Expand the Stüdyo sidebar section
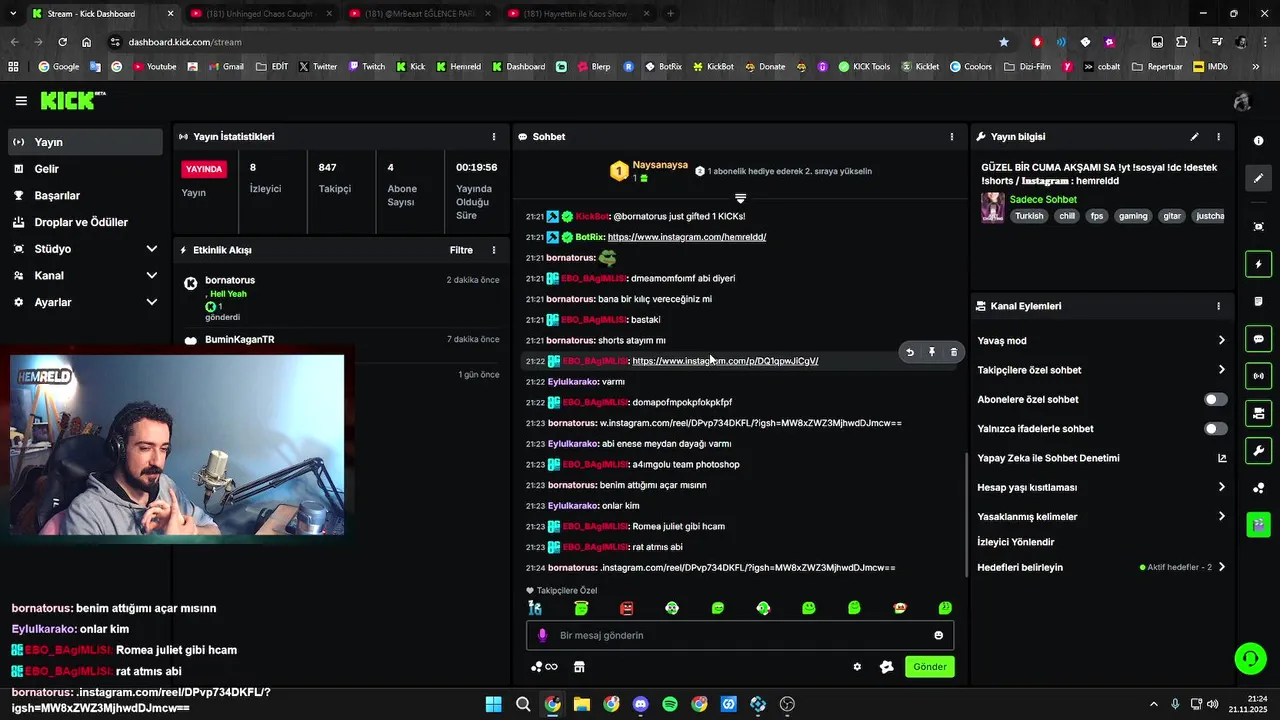This screenshot has width=1280, height=720. coord(151,249)
